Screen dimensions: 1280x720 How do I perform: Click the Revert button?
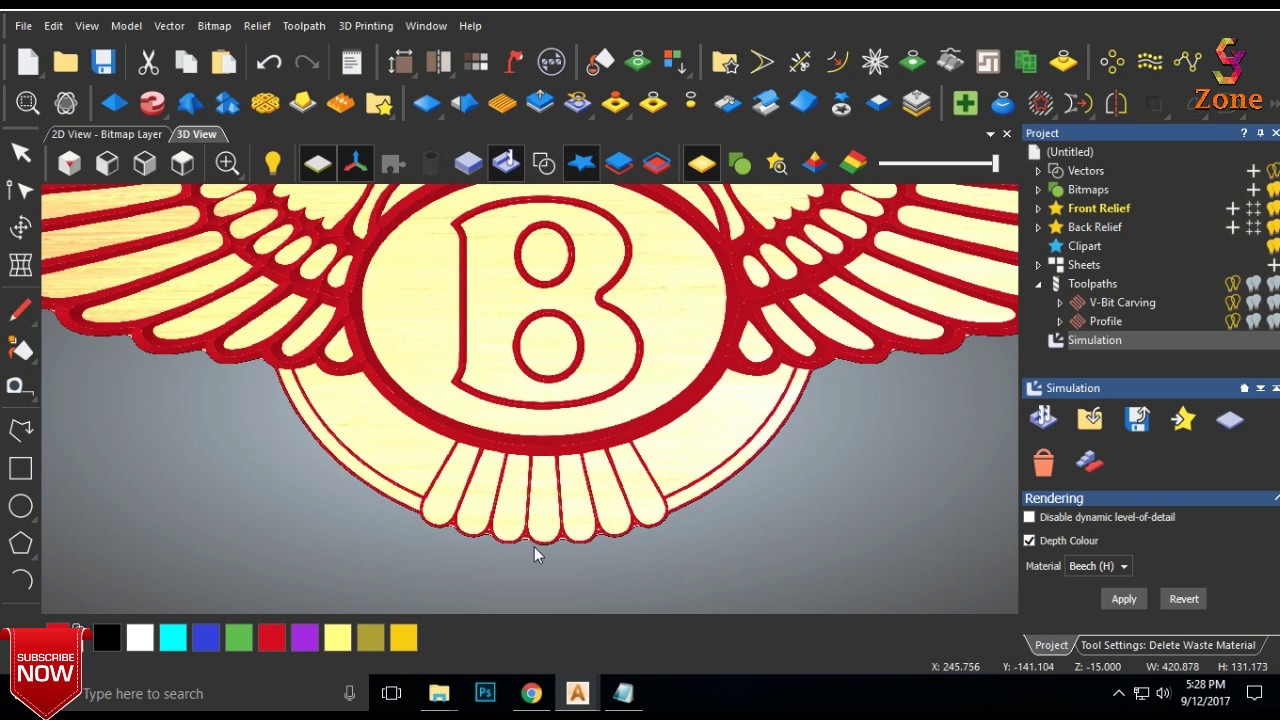click(x=1184, y=599)
